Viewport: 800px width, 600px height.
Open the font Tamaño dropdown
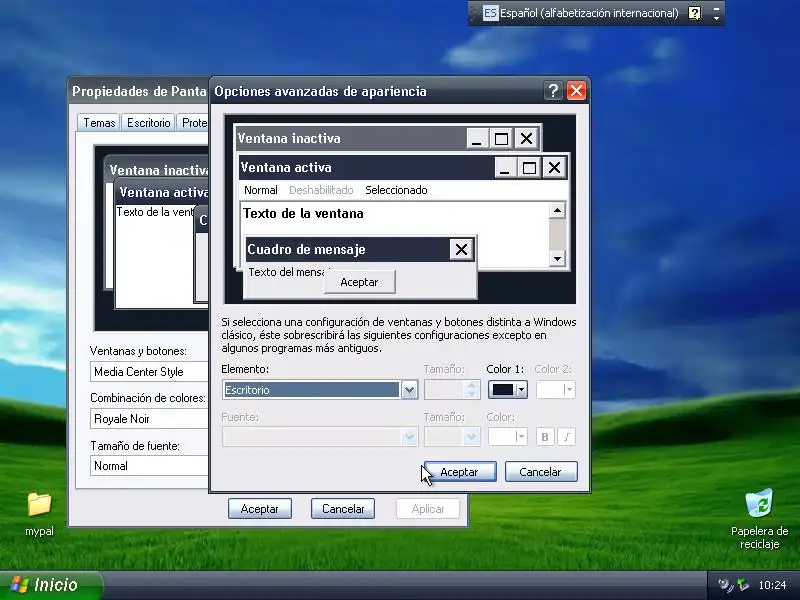tap(452, 437)
